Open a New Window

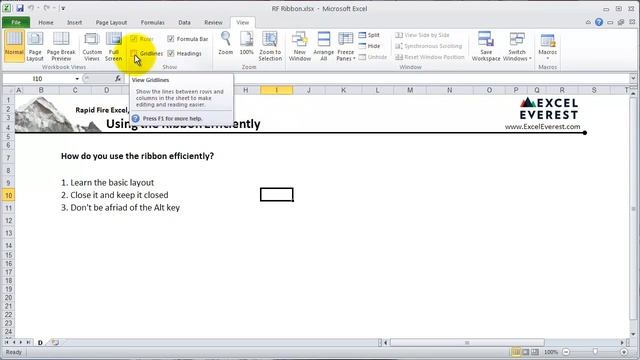coord(300,46)
